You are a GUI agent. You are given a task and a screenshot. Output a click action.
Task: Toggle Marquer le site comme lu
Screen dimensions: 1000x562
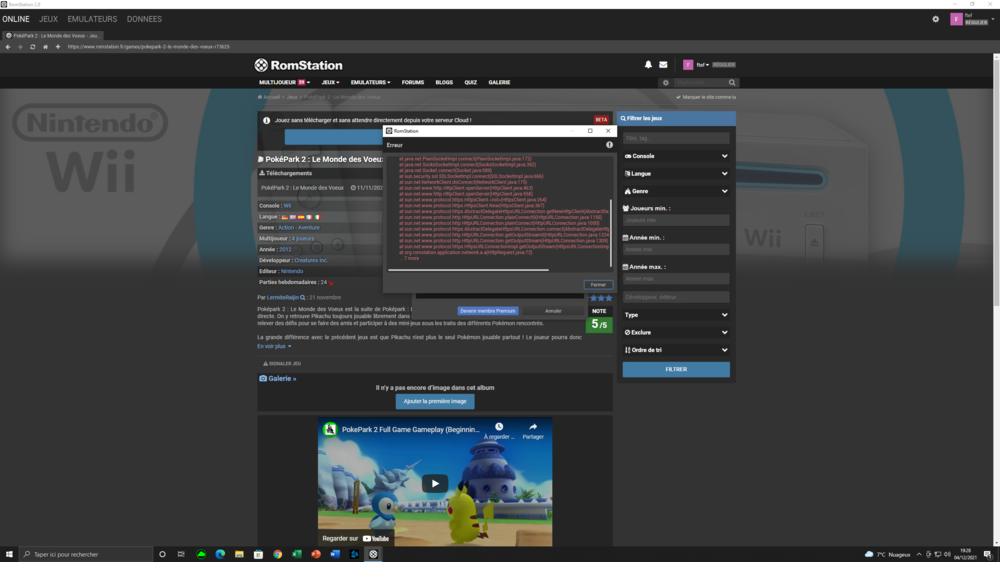coord(705,97)
